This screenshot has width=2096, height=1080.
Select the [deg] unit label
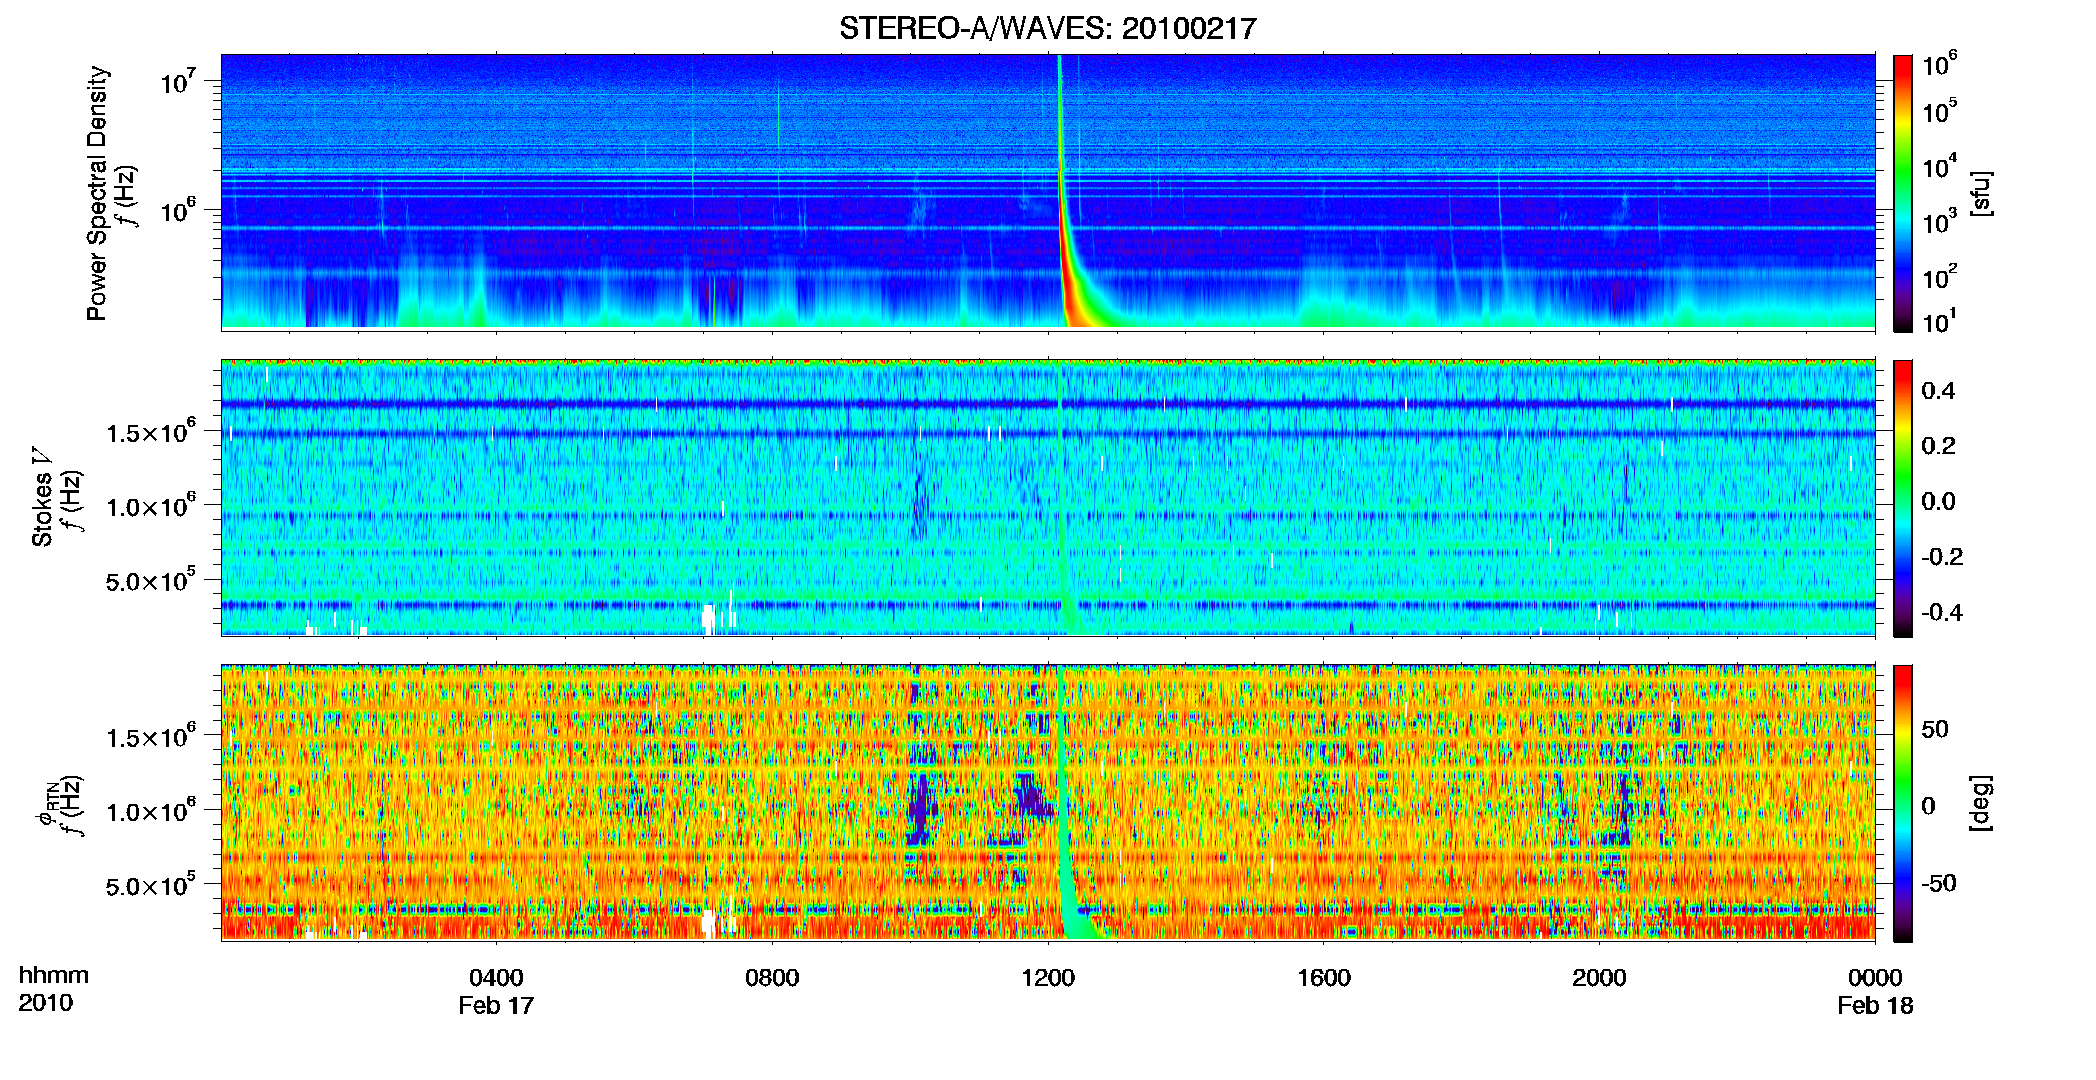tap(1981, 803)
